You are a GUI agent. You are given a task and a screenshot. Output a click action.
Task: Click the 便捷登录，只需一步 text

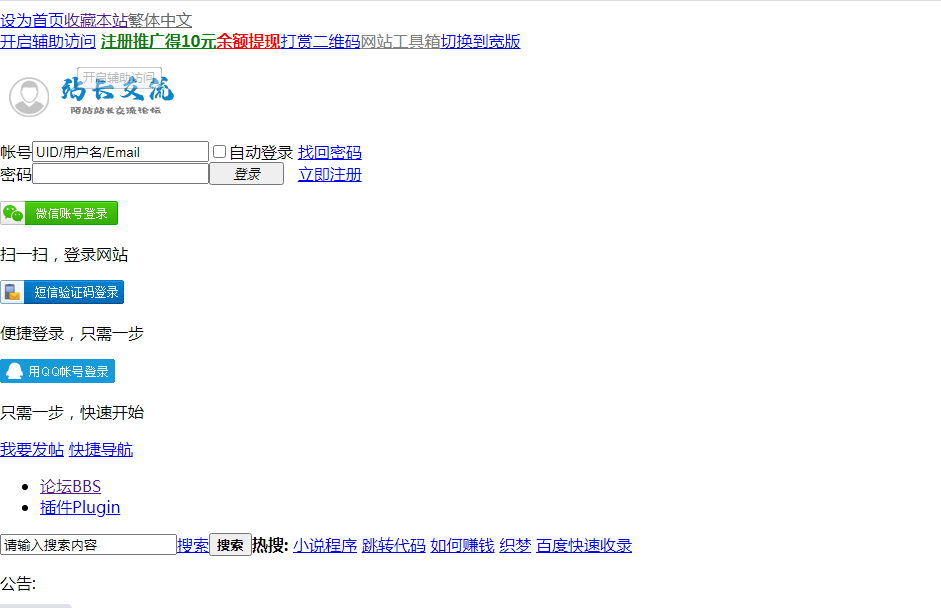[x=72, y=334]
